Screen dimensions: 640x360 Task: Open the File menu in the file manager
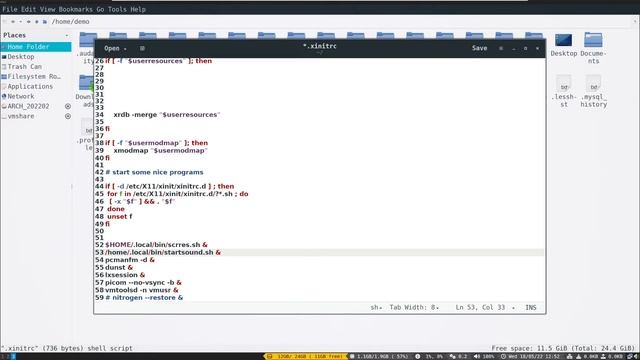[10, 9]
